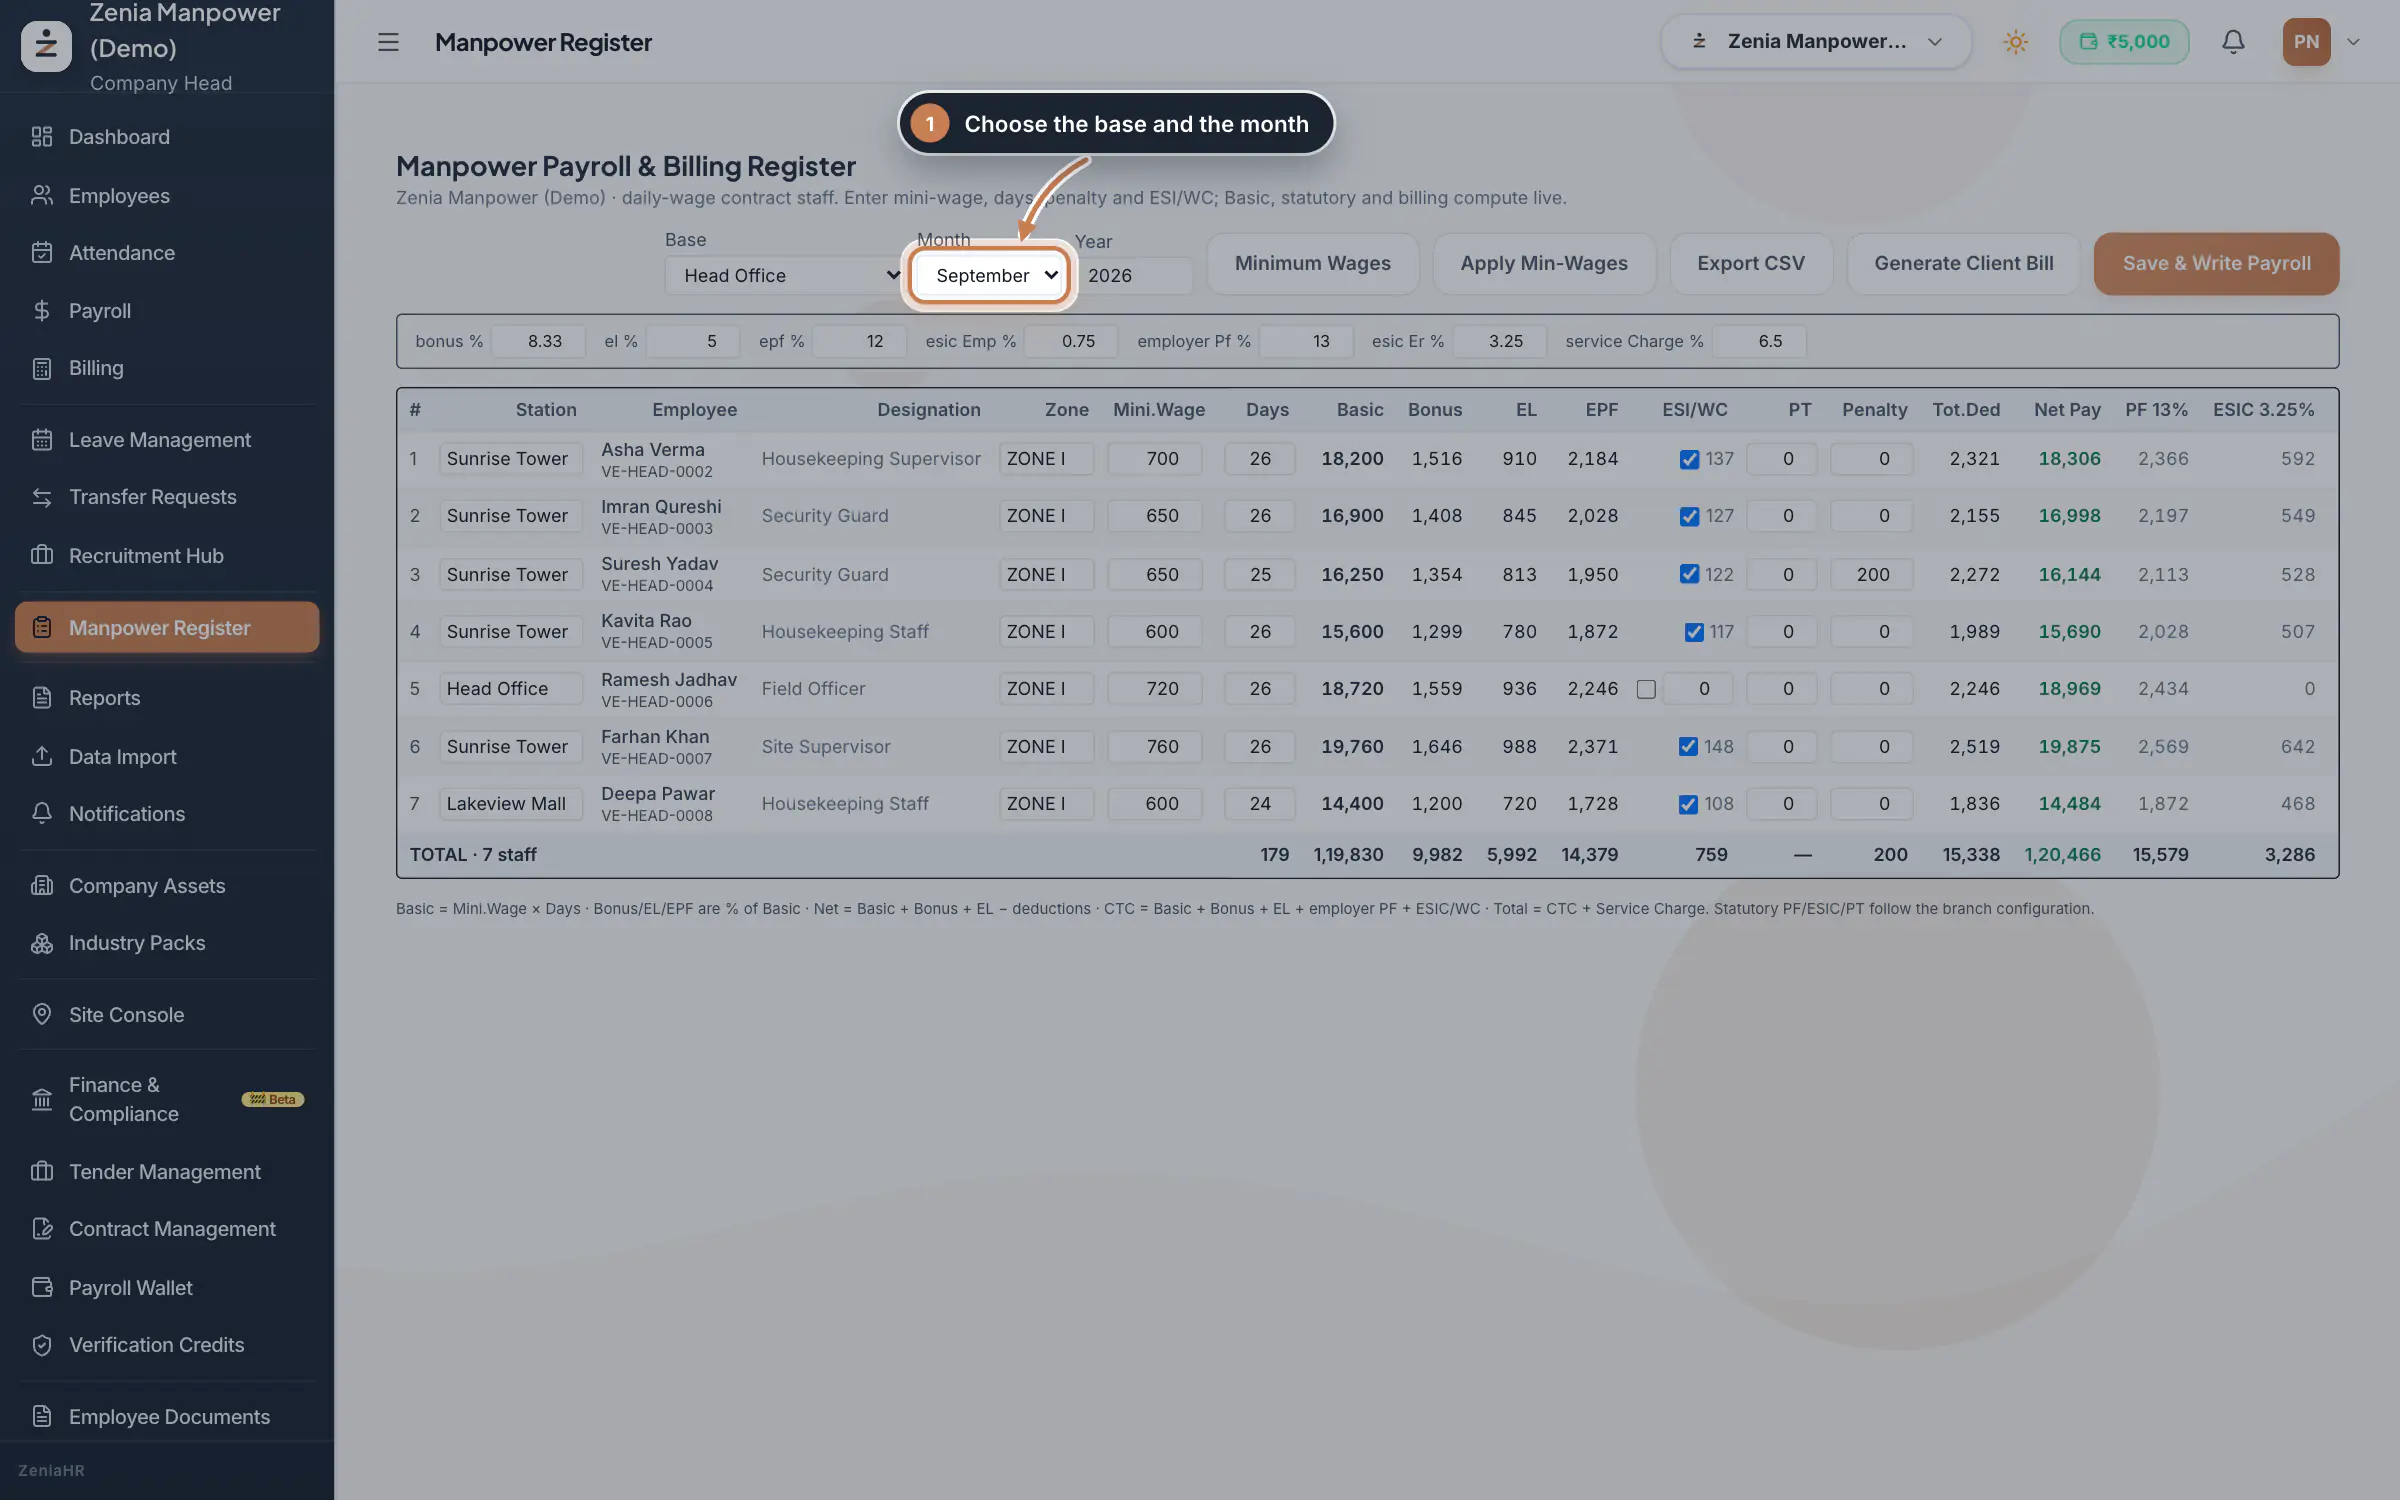The height and width of the screenshot is (1500, 2400).
Task: Click the Data Import upload icon
Action: 41,756
